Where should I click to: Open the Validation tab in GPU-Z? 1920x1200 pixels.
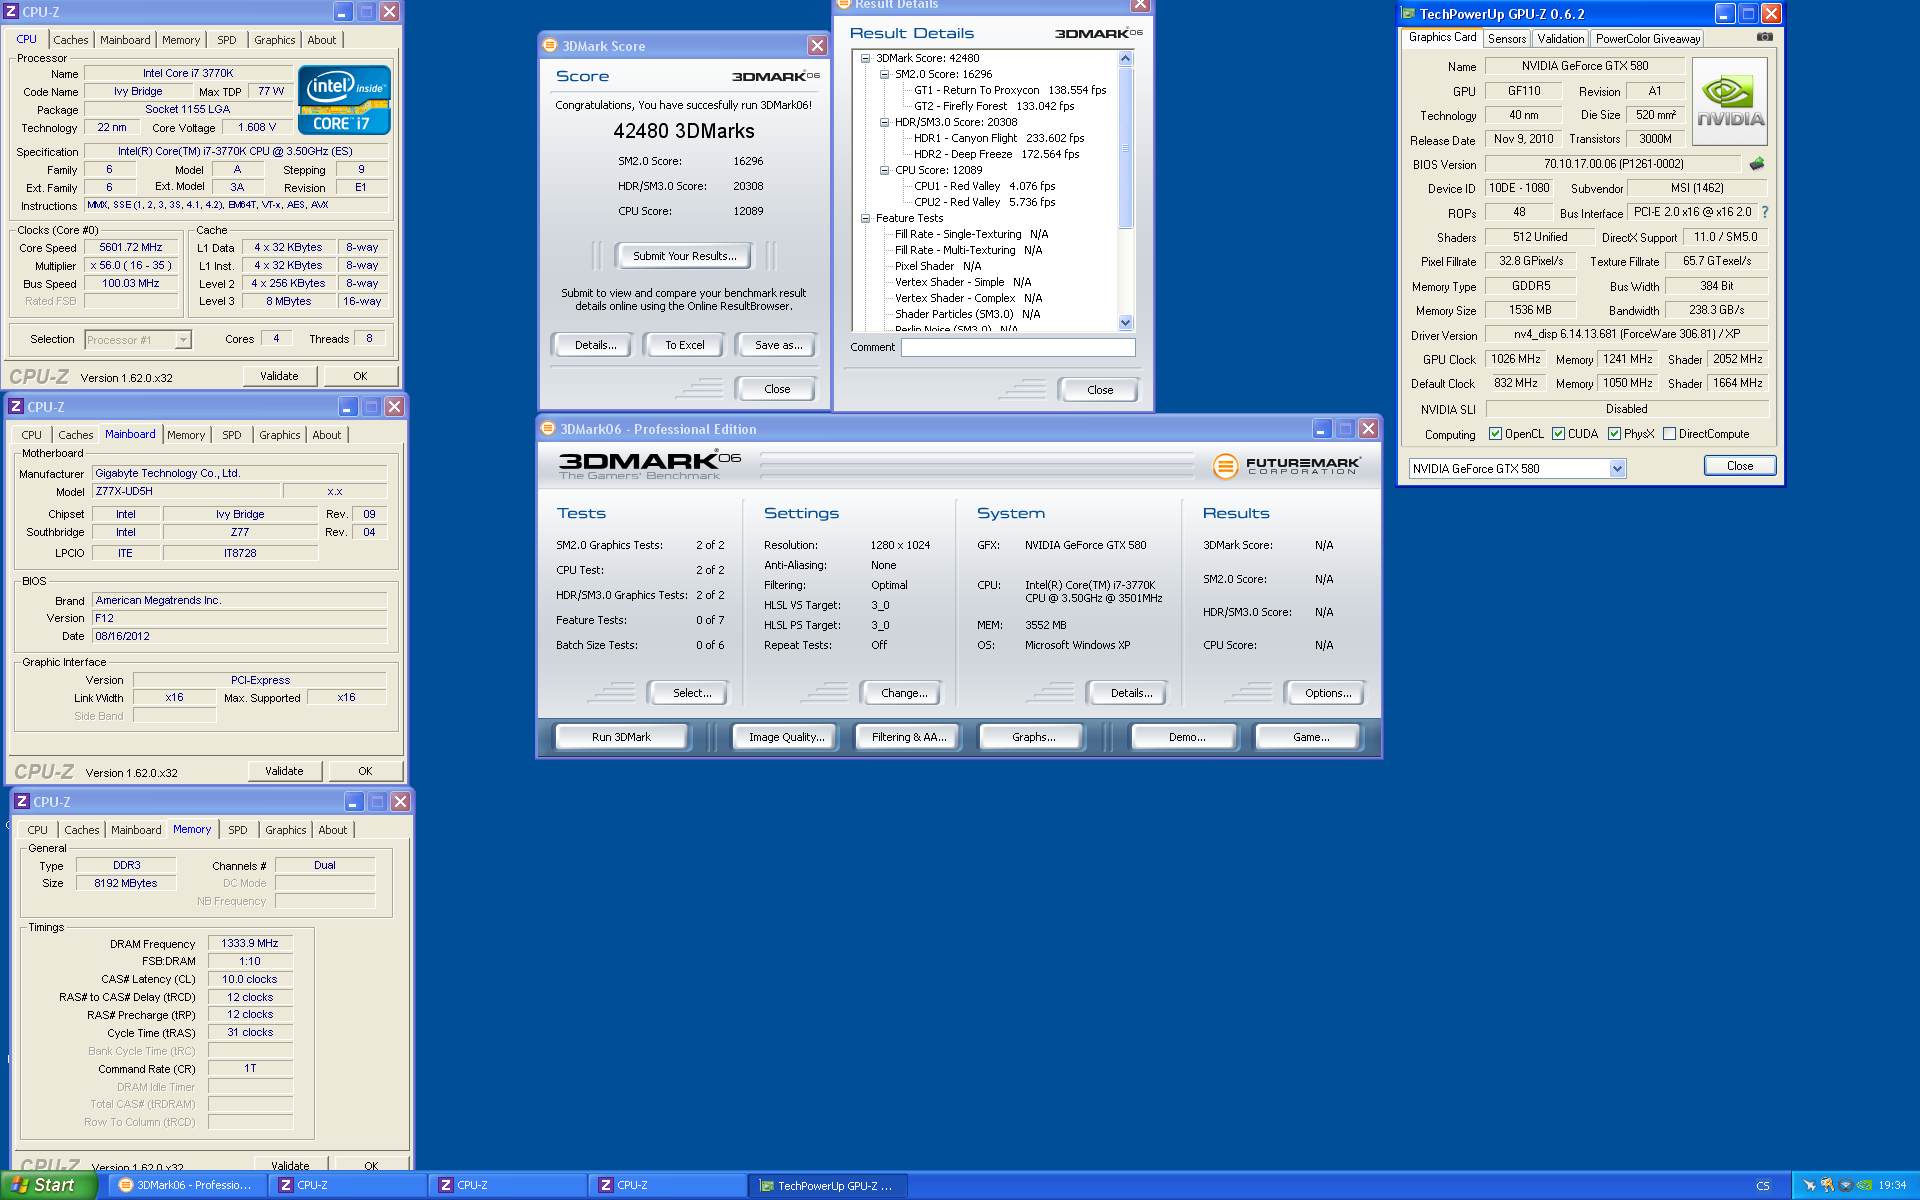1560,38
